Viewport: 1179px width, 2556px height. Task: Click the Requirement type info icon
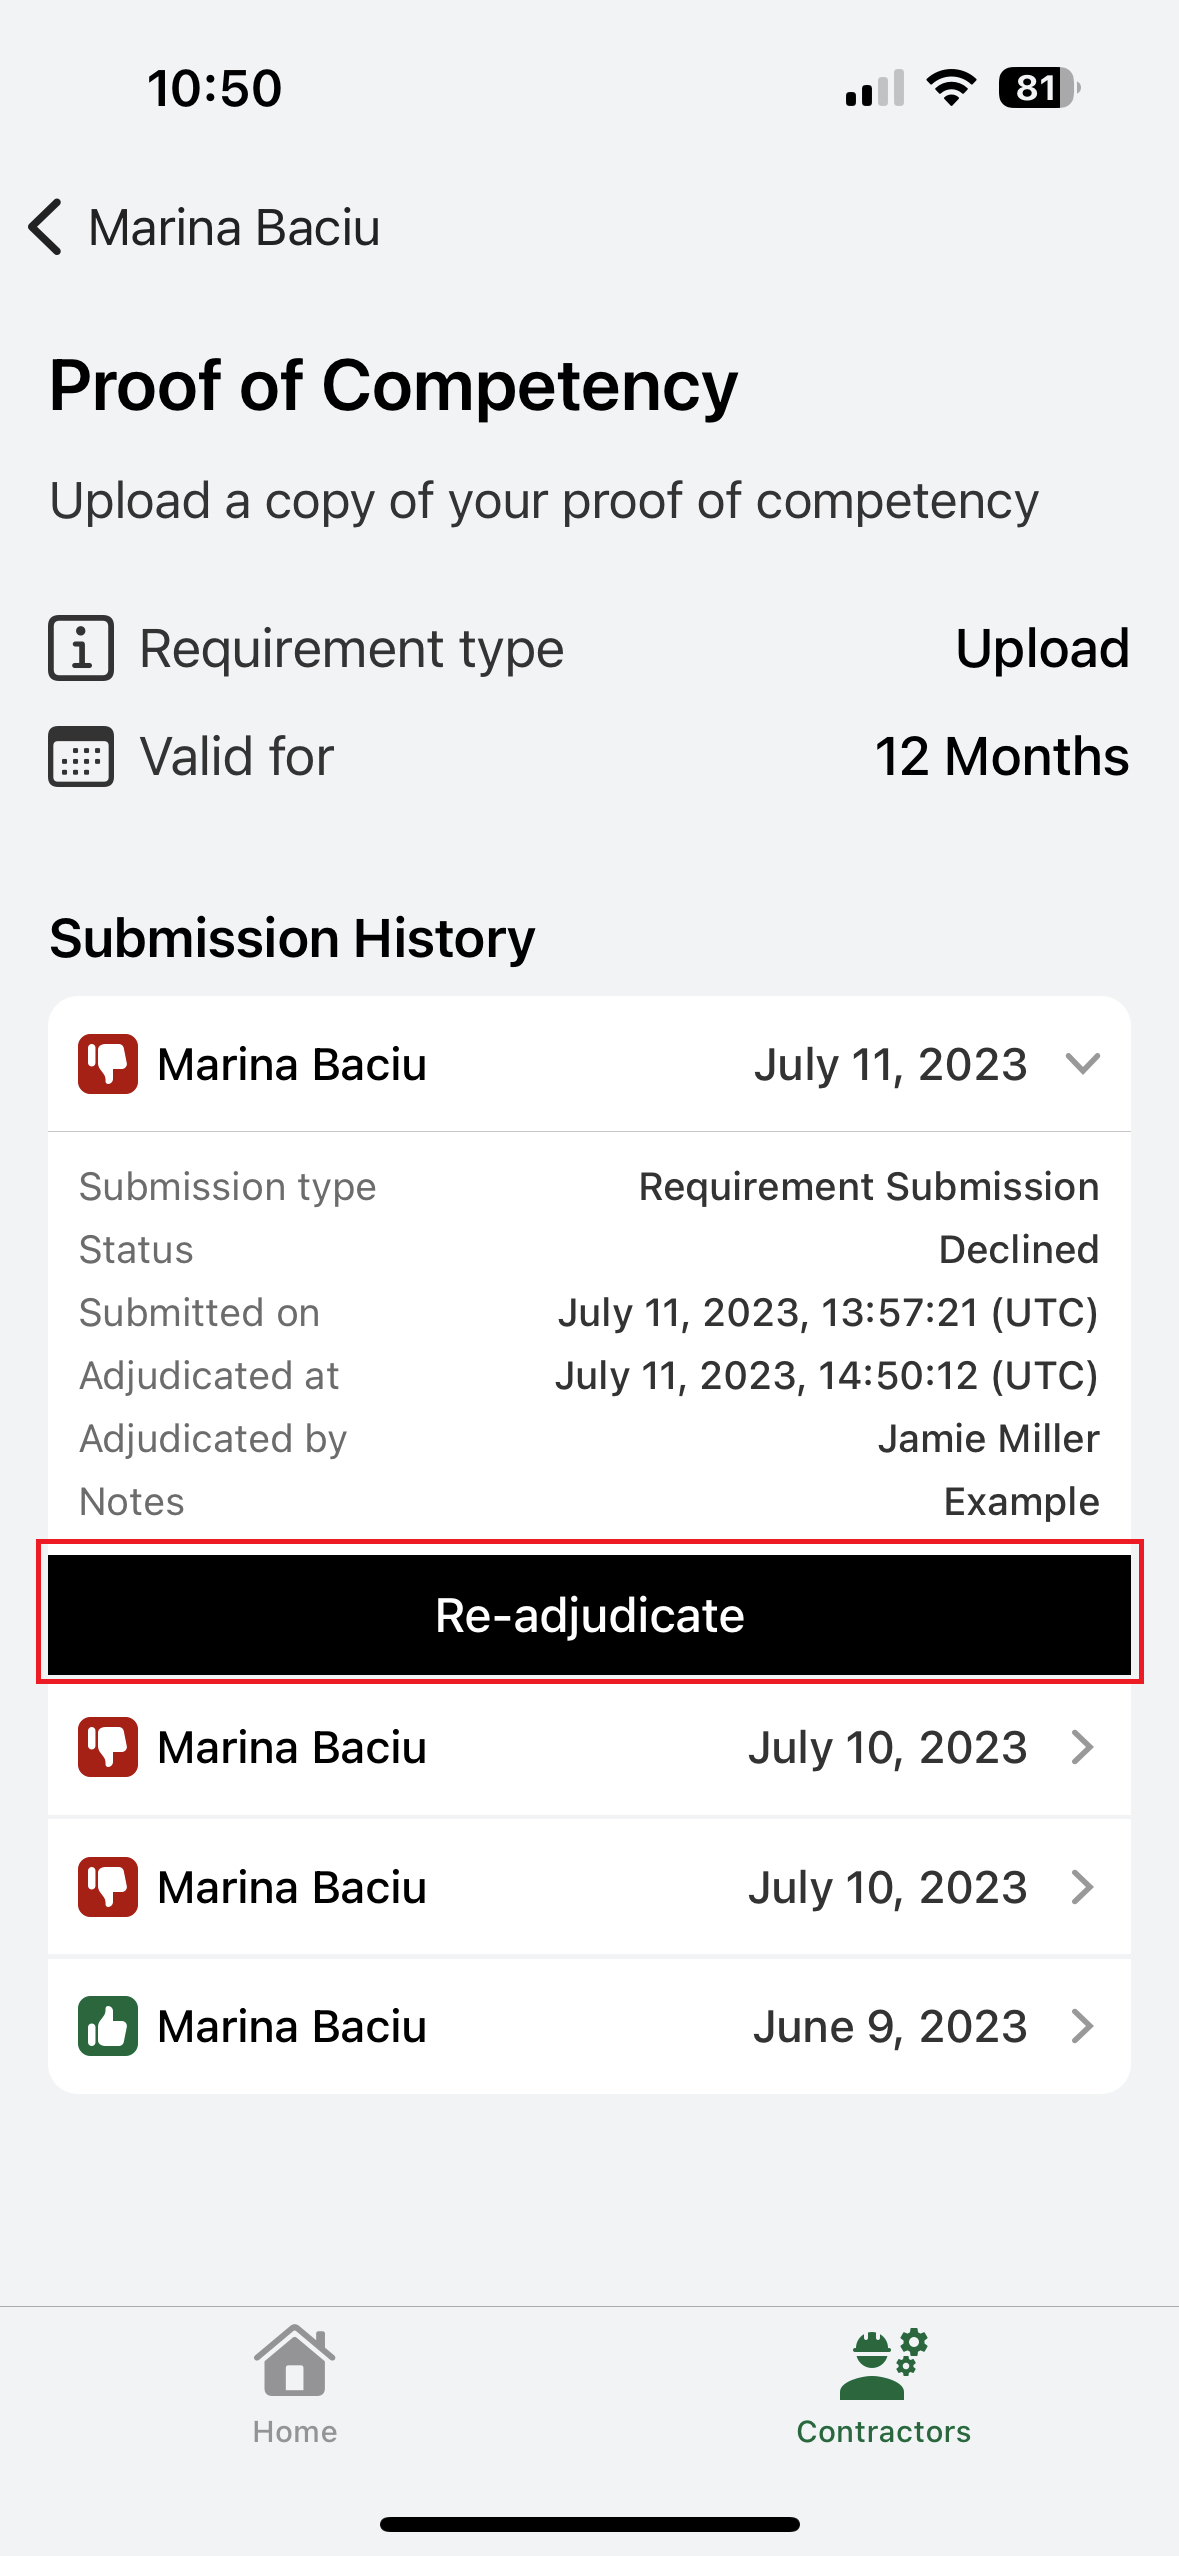coord(81,648)
